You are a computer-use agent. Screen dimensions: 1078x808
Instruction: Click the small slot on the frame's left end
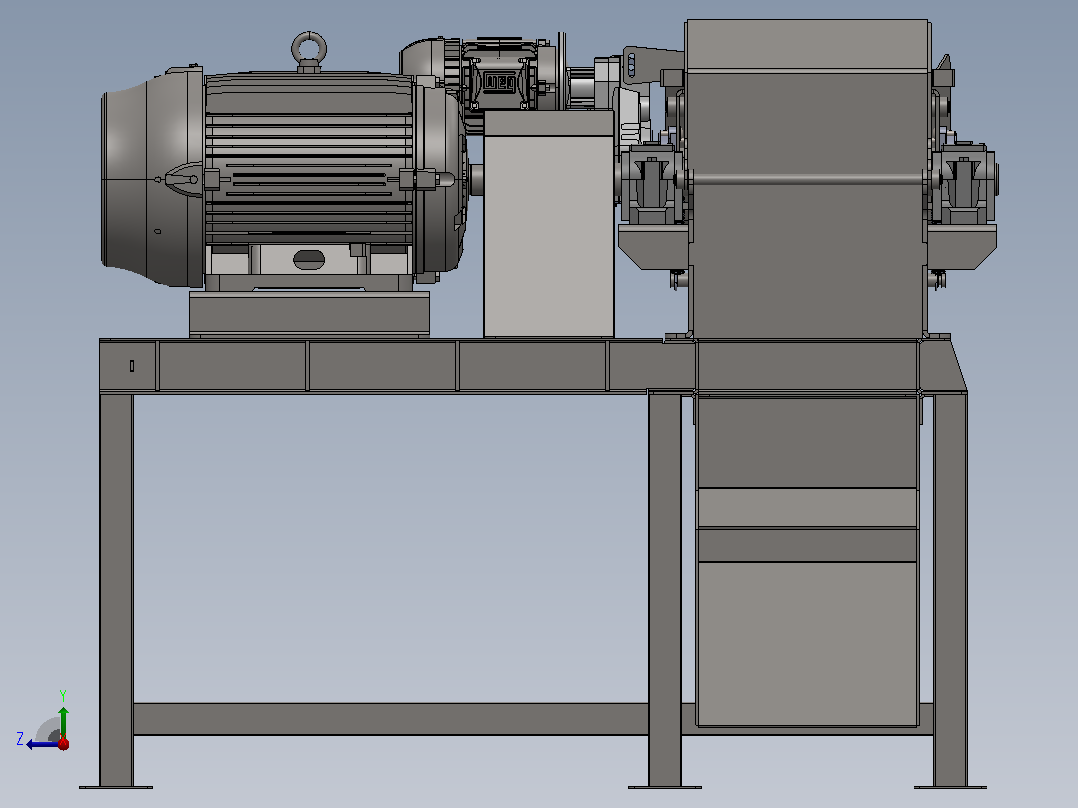click(131, 366)
